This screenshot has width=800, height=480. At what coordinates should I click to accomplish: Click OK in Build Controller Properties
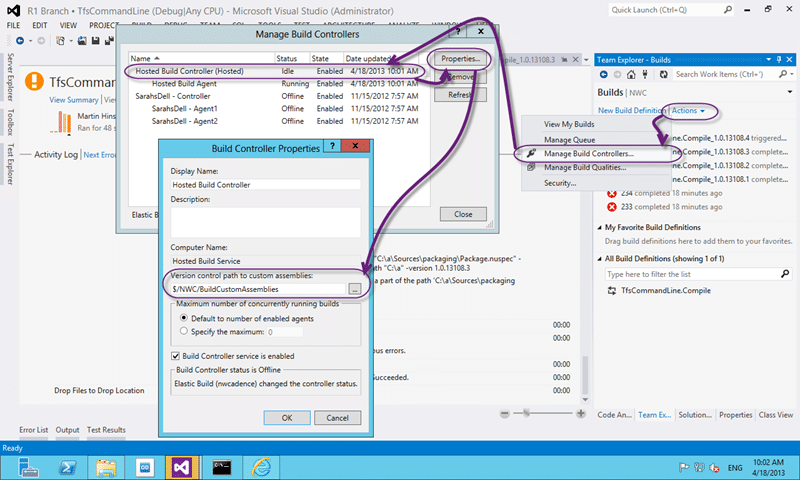(x=287, y=418)
